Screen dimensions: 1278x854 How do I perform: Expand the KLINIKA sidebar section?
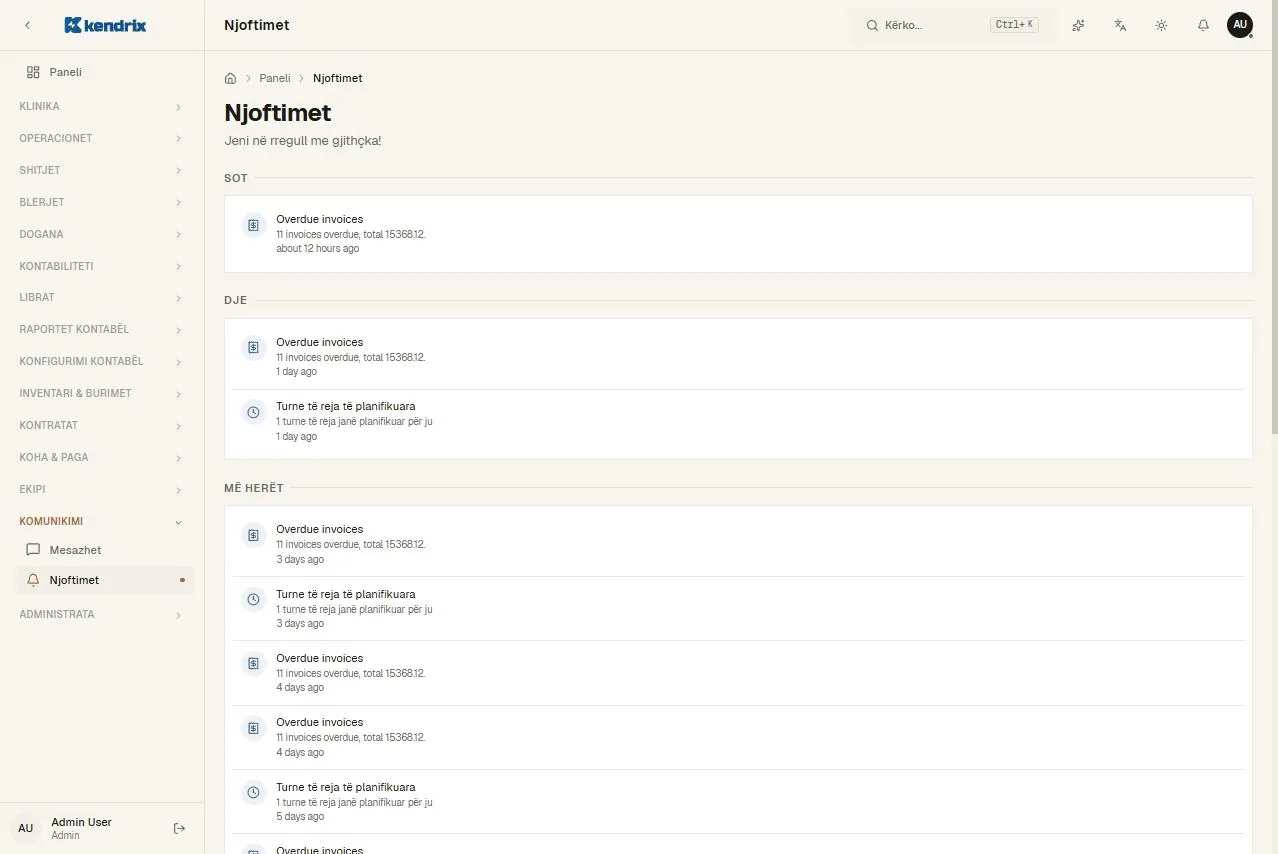[102, 106]
